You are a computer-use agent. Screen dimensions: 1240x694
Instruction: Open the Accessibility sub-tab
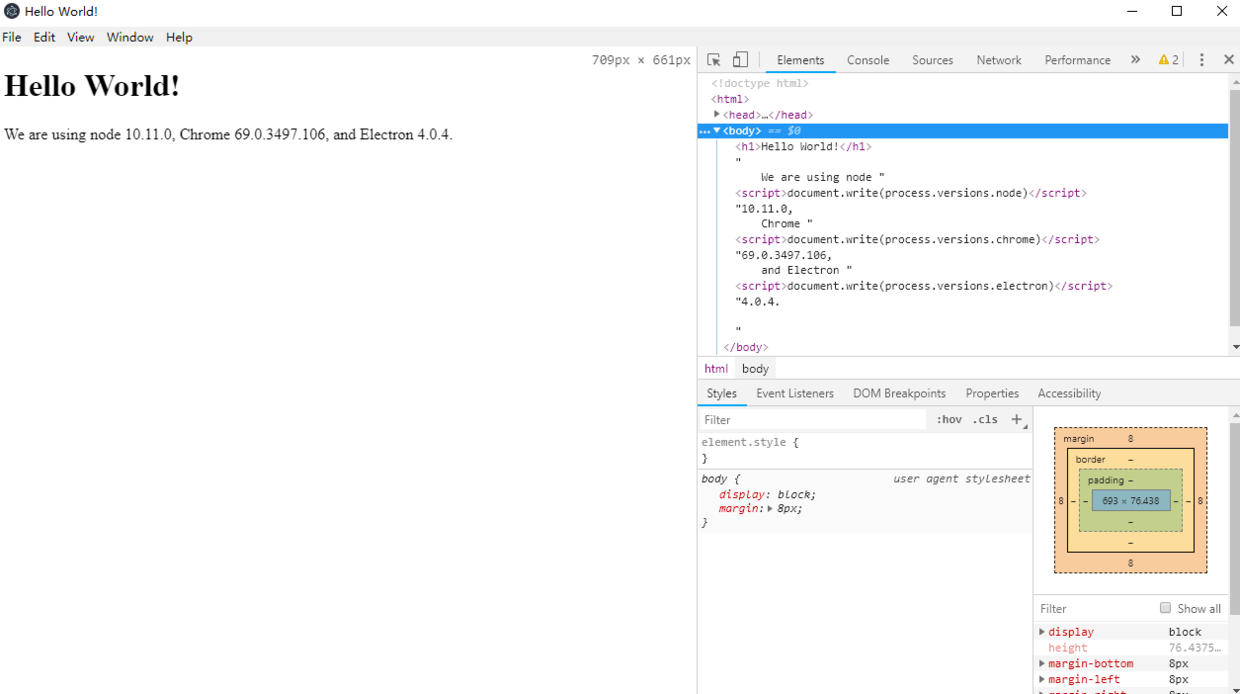(1069, 393)
